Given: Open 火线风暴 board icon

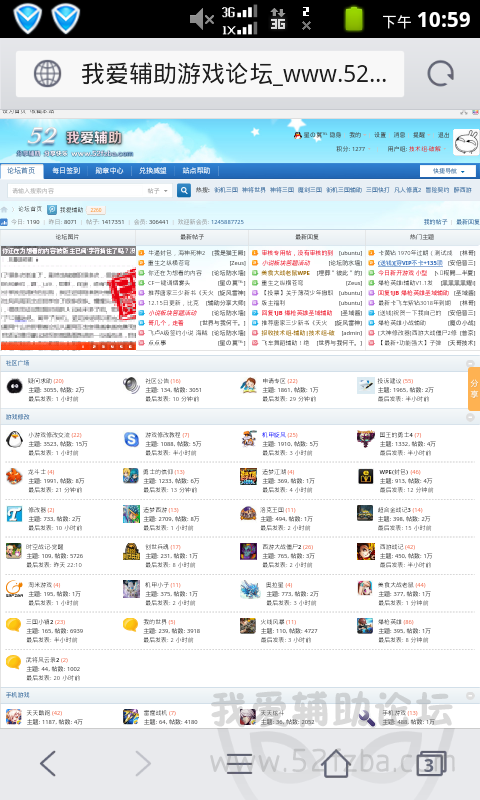Looking at the screenshot, I should 248,626.
